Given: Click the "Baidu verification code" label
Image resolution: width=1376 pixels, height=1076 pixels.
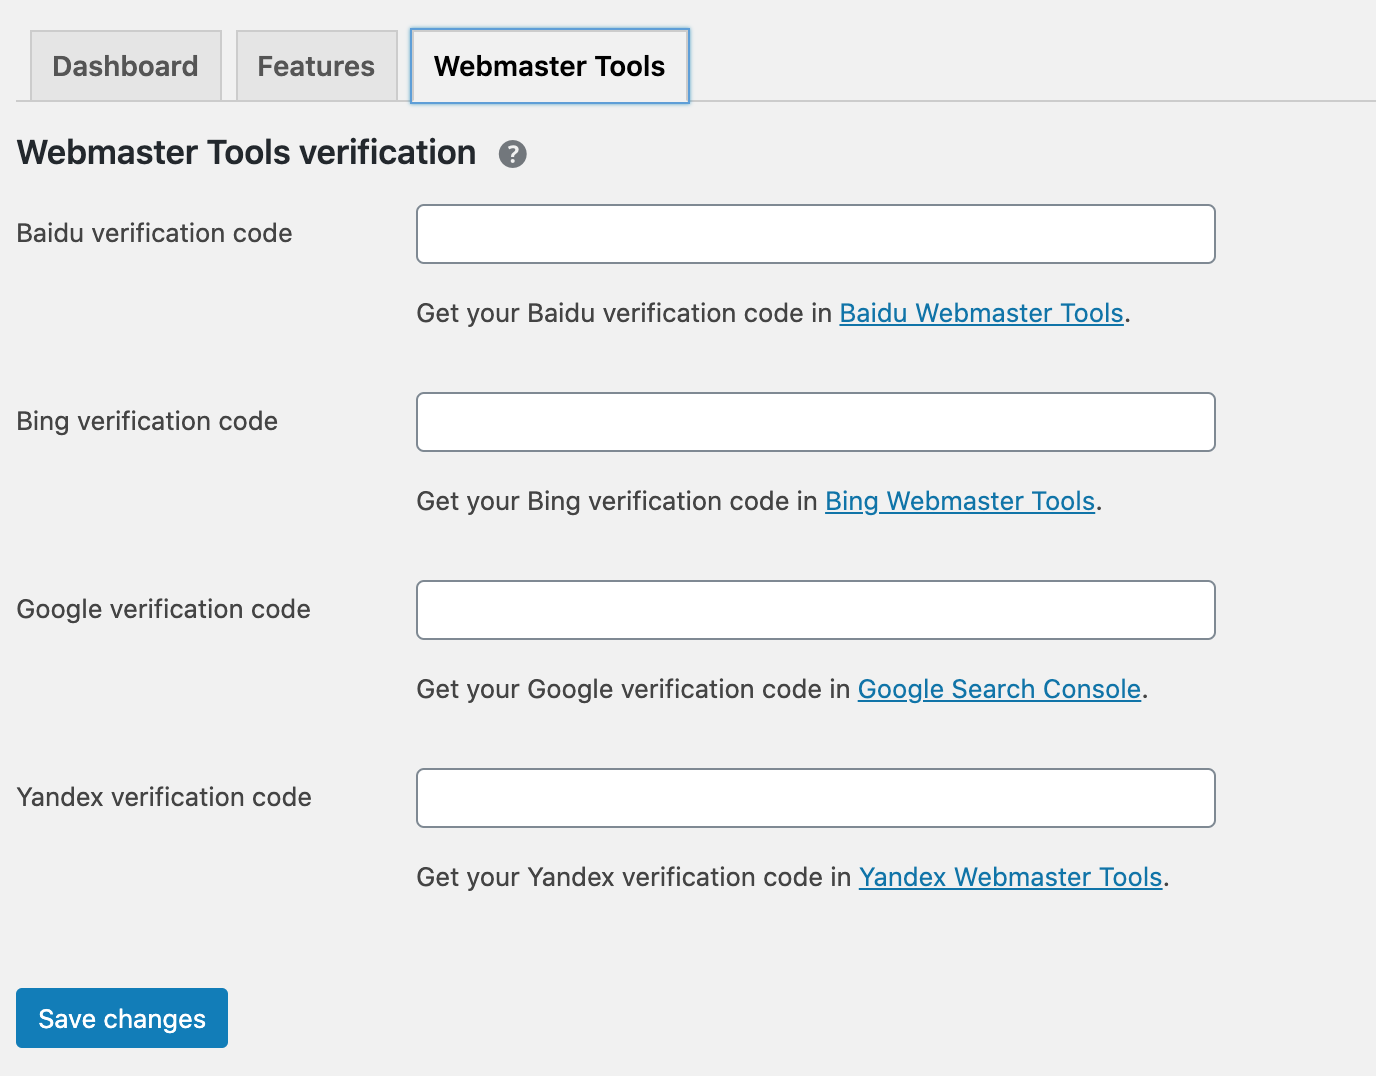Looking at the screenshot, I should click(154, 233).
